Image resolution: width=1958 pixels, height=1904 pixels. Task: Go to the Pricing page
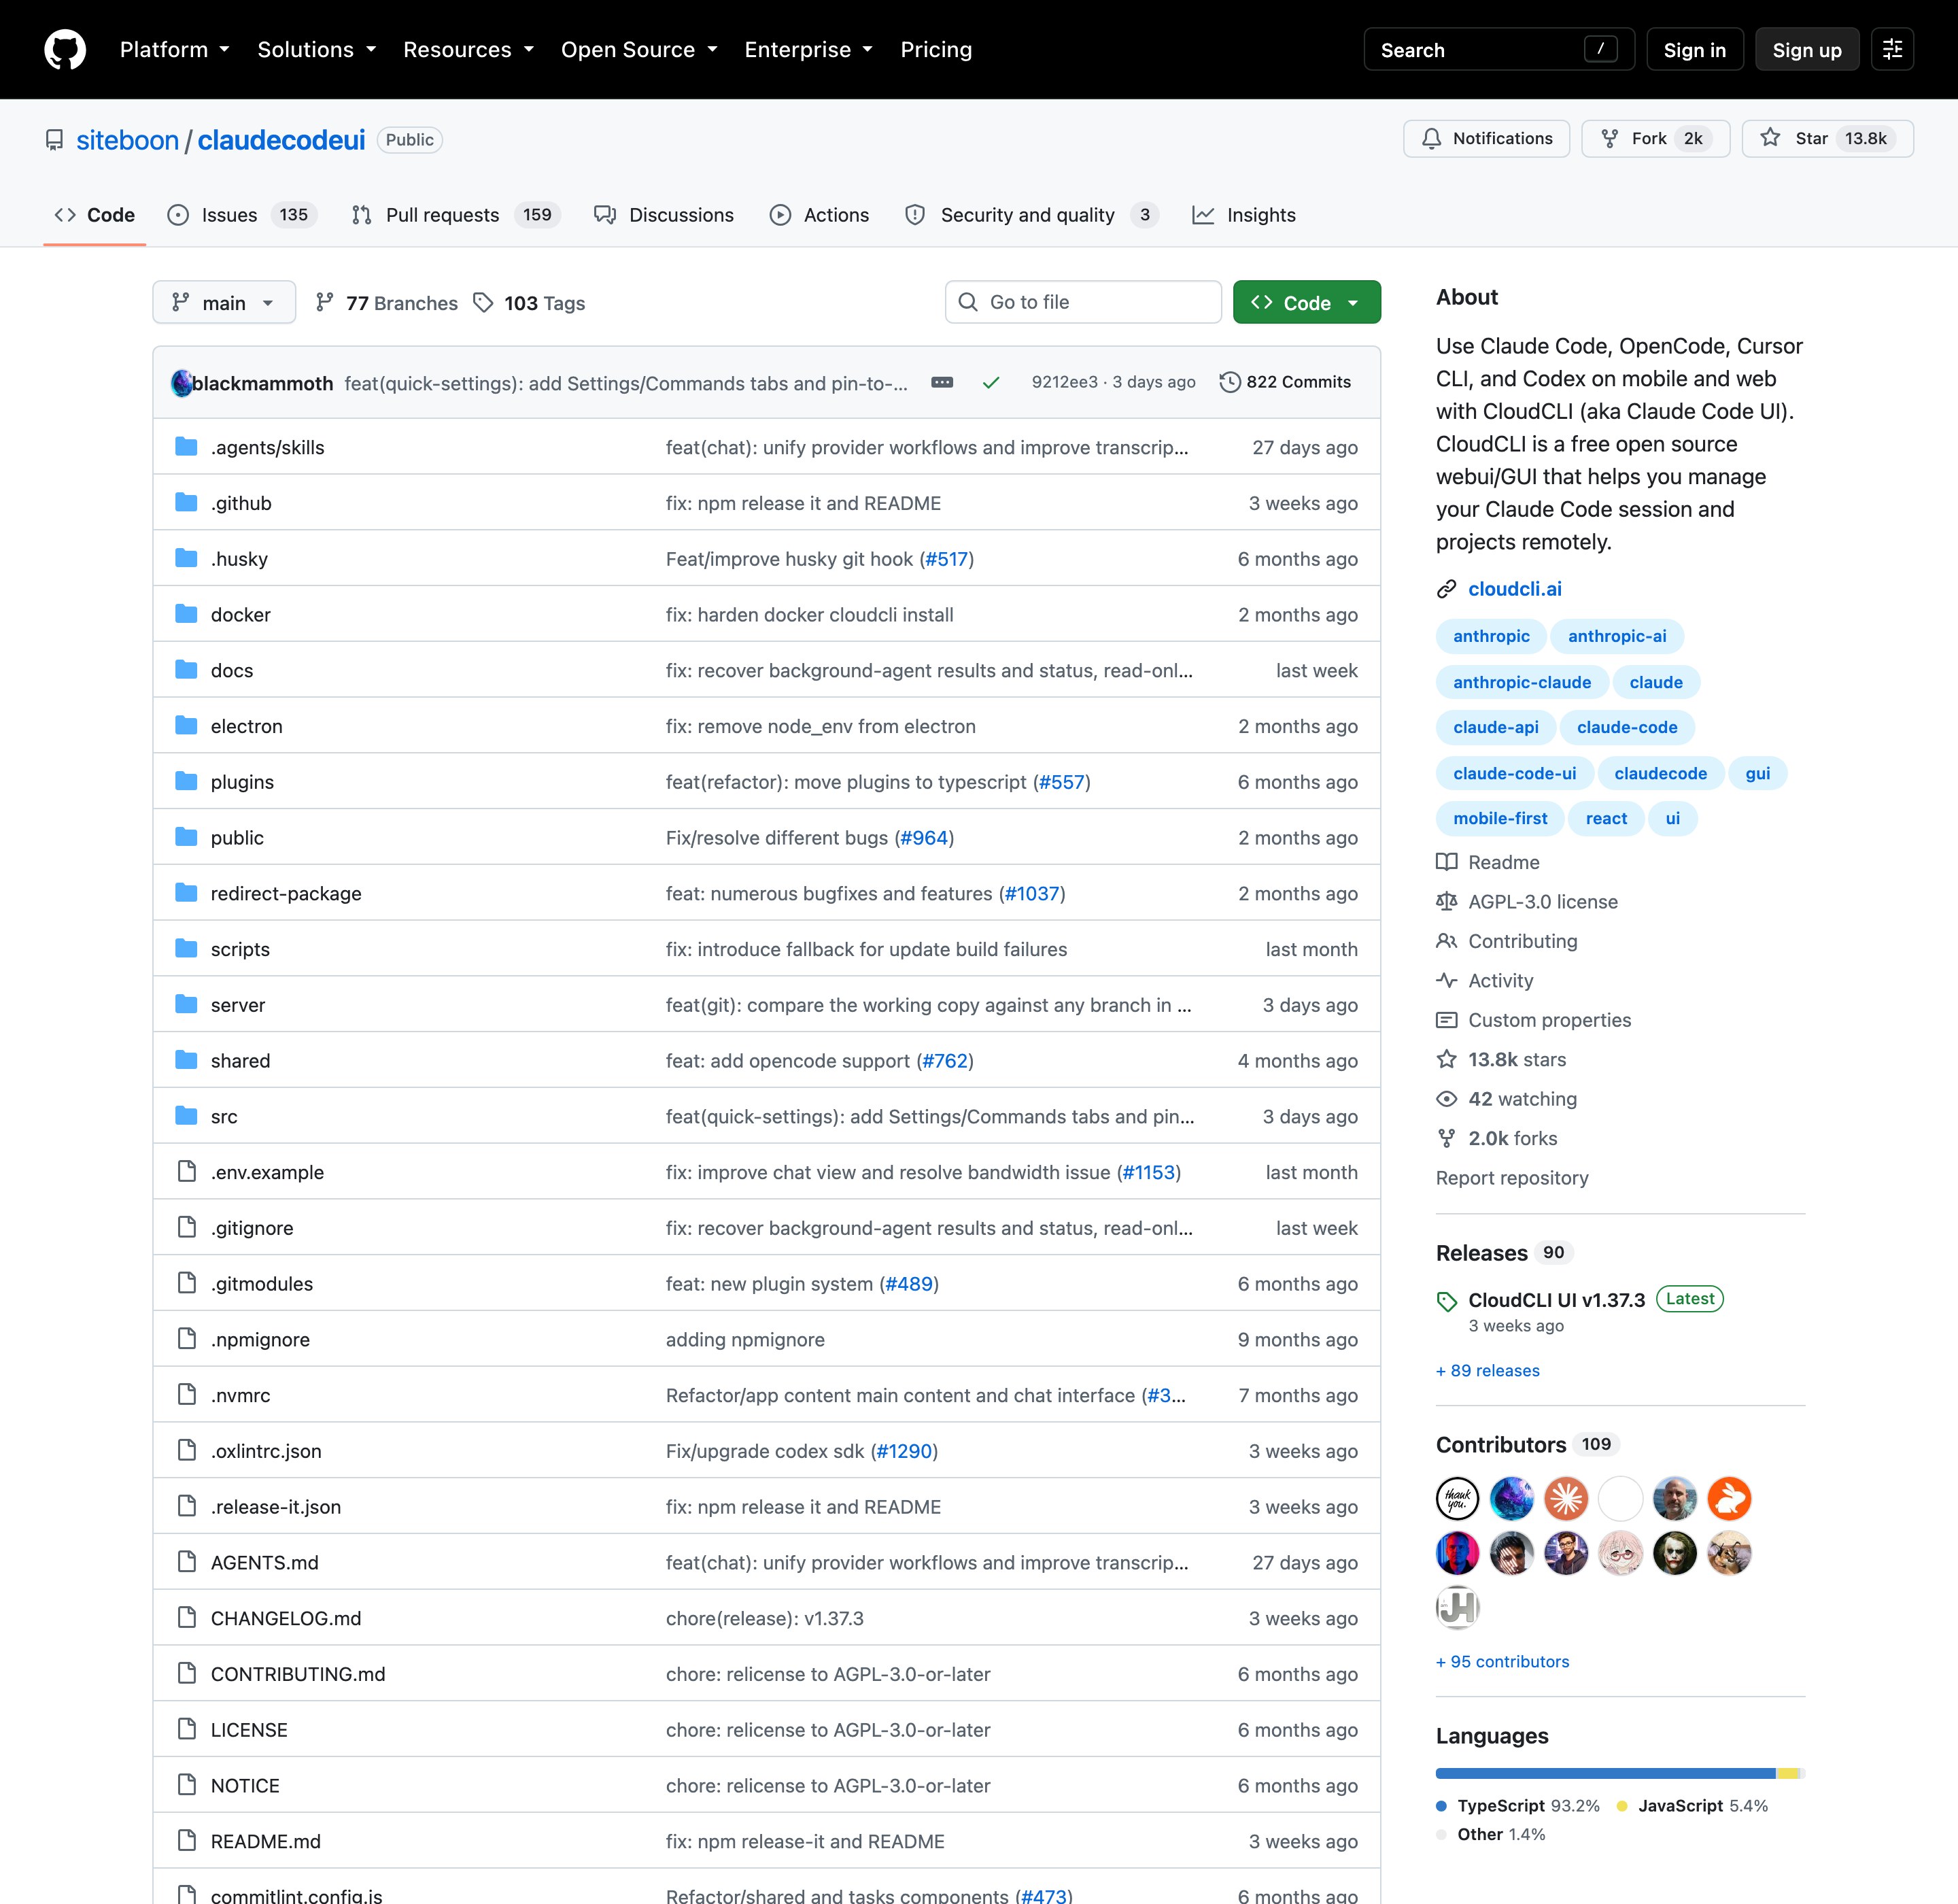pyautogui.click(x=936, y=49)
